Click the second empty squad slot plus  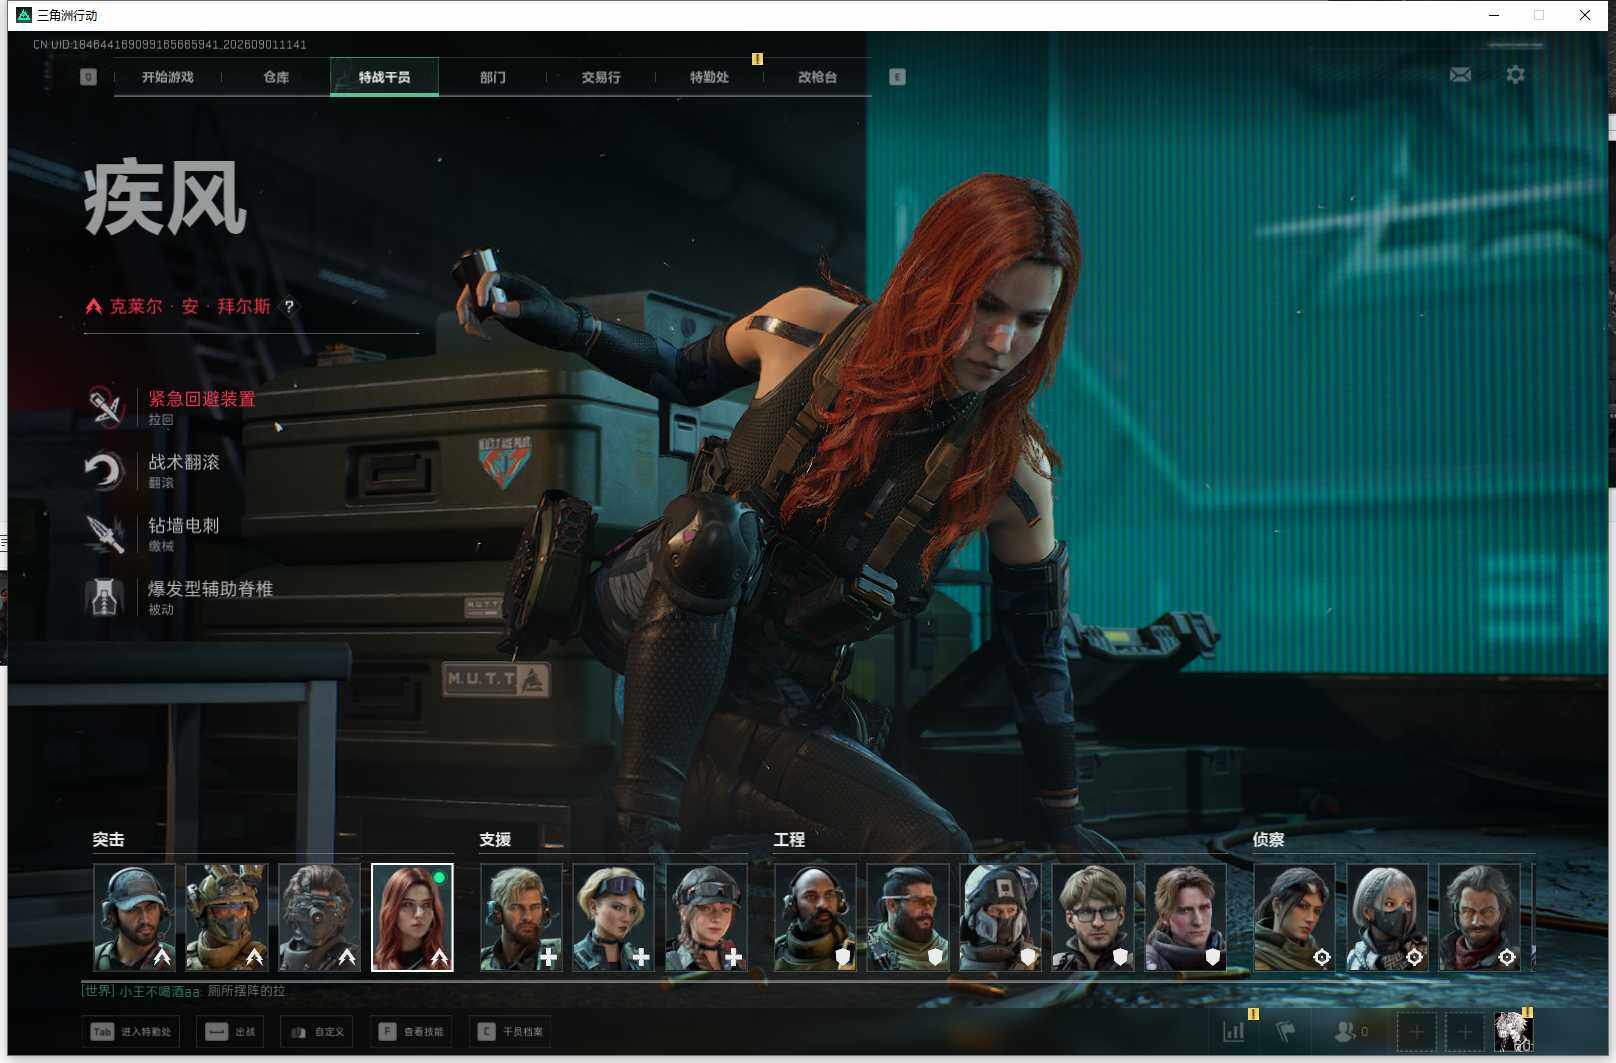pos(1464,1031)
